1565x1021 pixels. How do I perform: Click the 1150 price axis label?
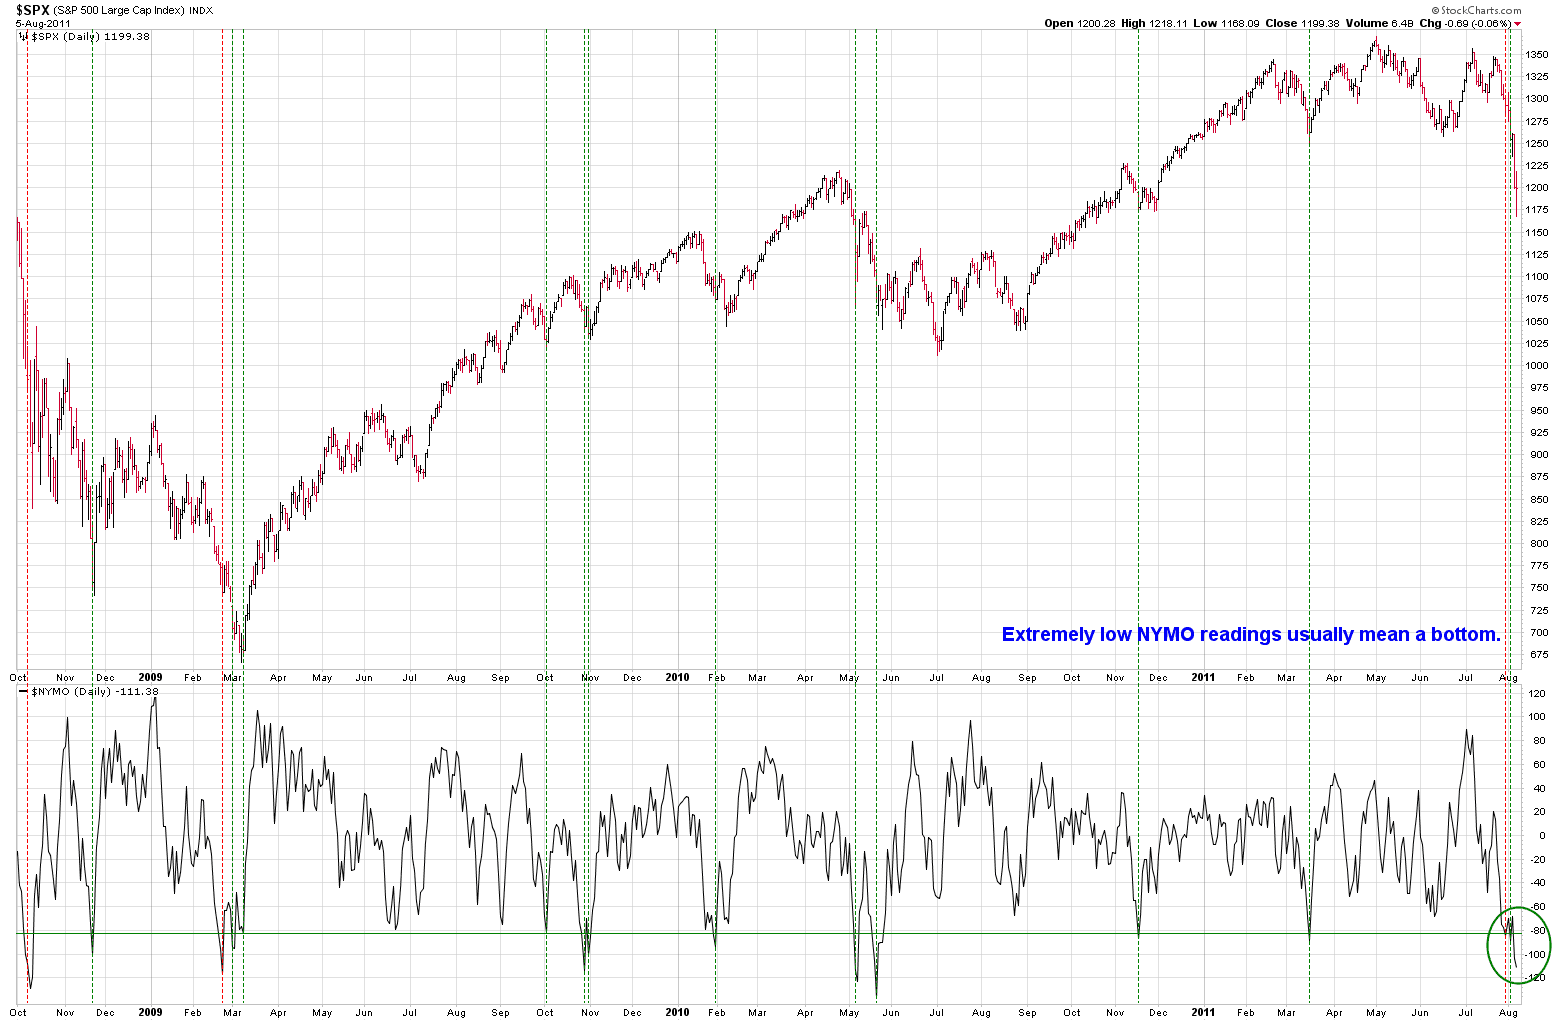[1538, 232]
